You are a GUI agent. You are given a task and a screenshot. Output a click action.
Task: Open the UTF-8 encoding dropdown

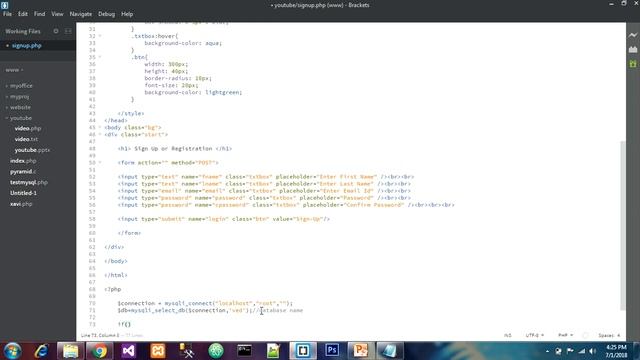click(535, 335)
